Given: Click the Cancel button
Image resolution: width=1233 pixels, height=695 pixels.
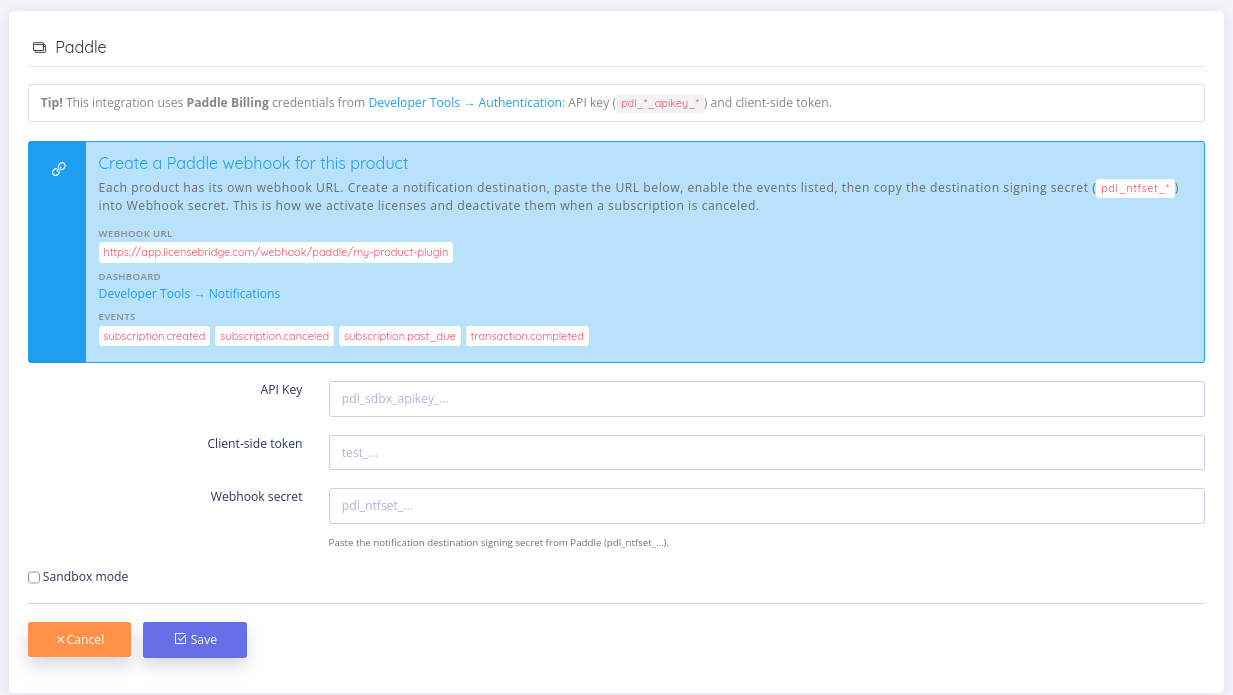Looking at the screenshot, I should [x=79, y=640].
